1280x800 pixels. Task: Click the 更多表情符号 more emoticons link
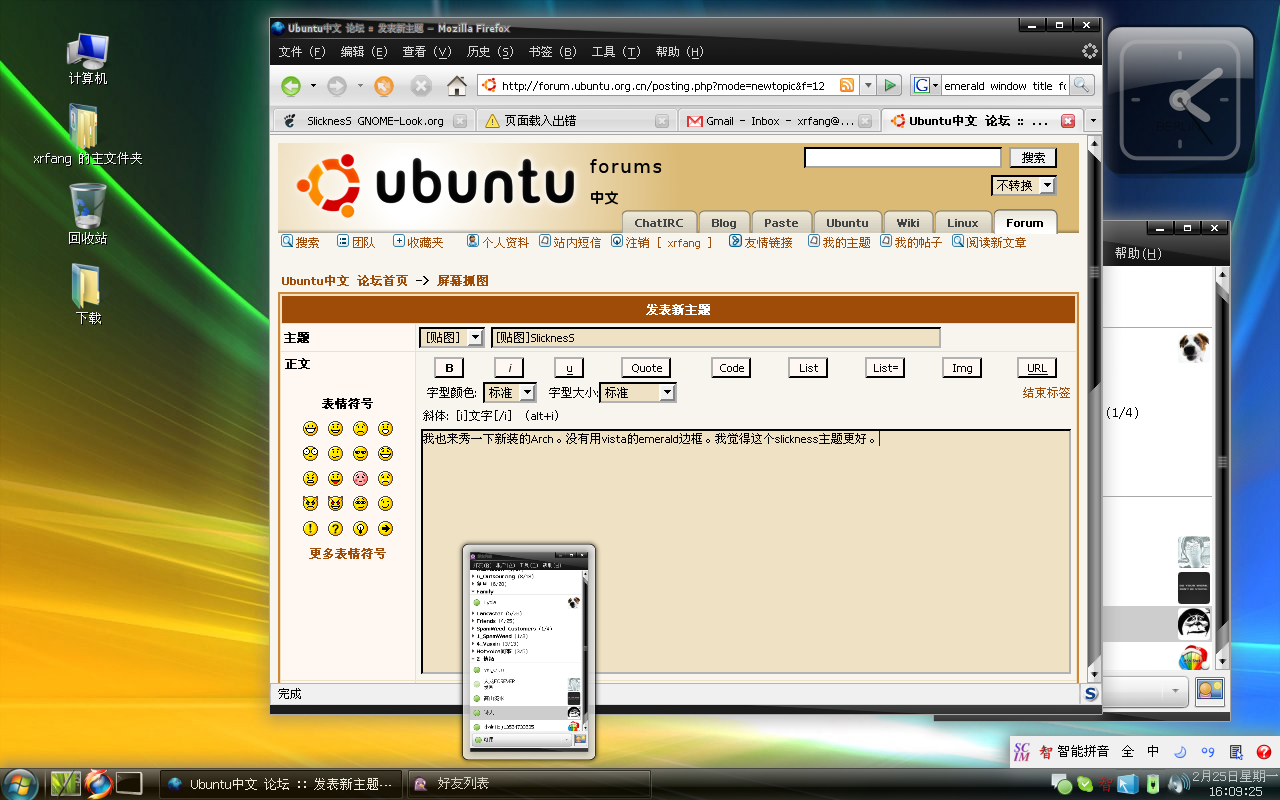[x=347, y=553]
